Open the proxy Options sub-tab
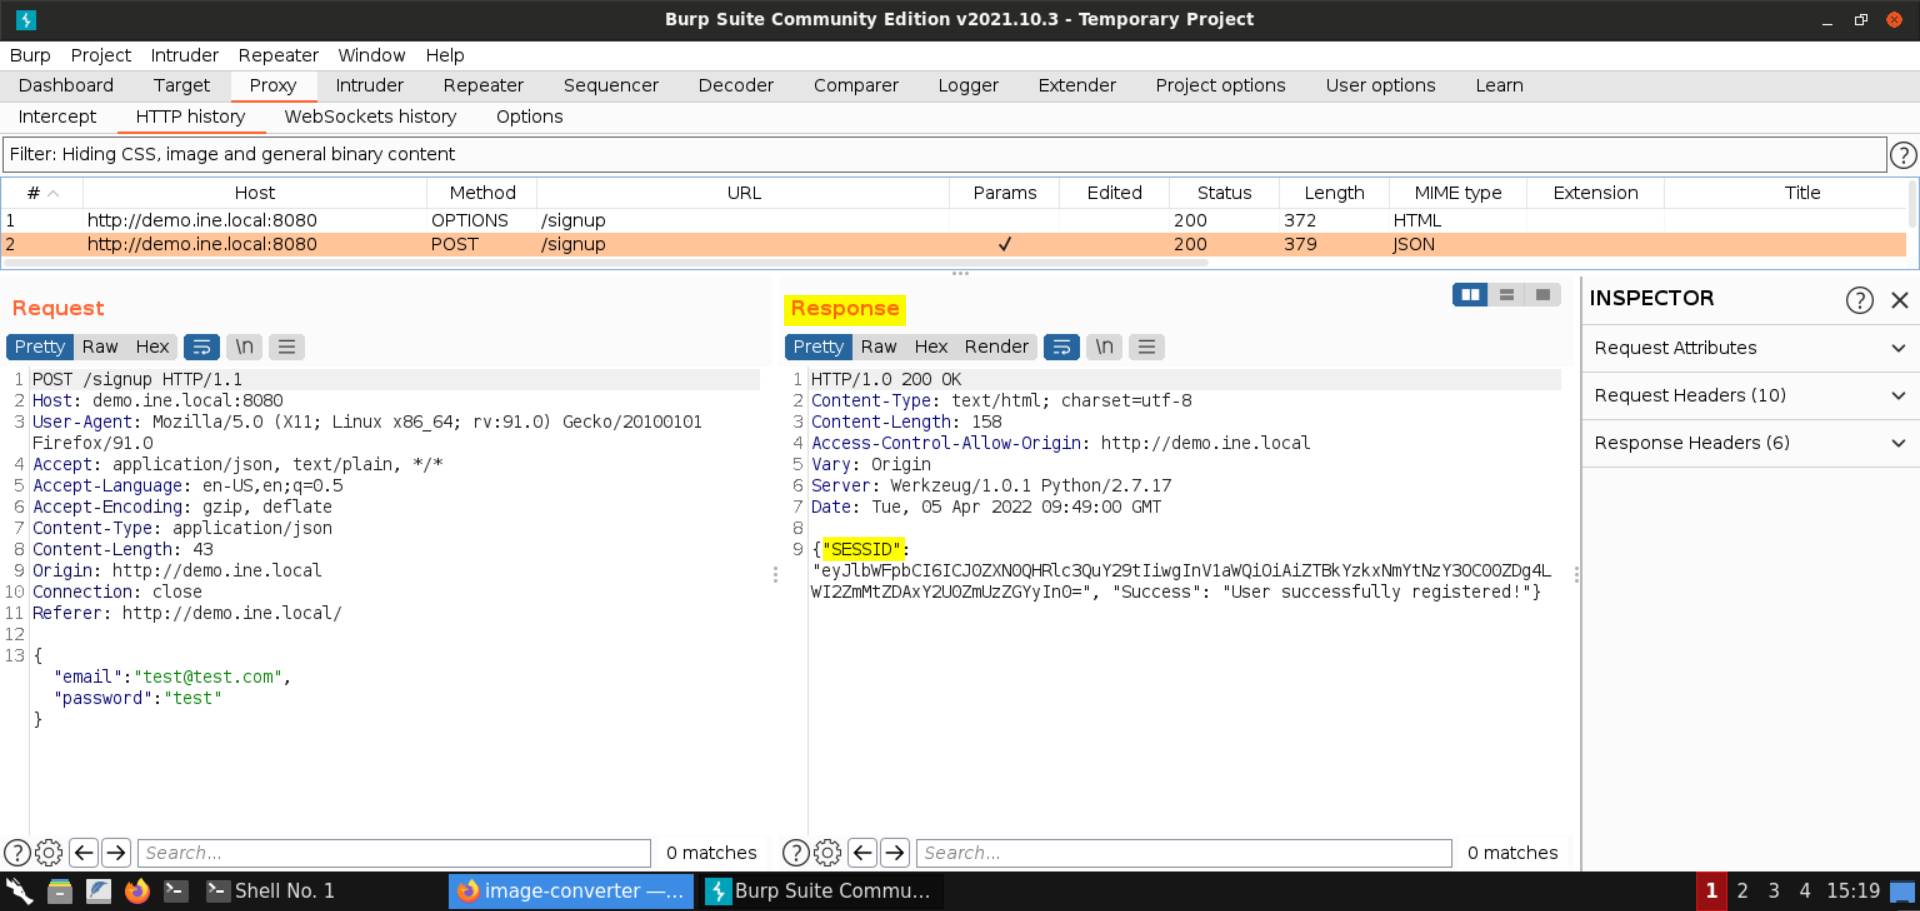Image resolution: width=1920 pixels, height=911 pixels. coord(529,117)
